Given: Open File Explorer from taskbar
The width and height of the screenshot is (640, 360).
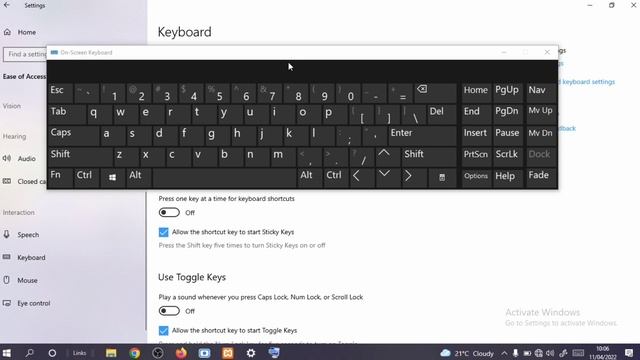Looking at the screenshot, I should (111, 353).
